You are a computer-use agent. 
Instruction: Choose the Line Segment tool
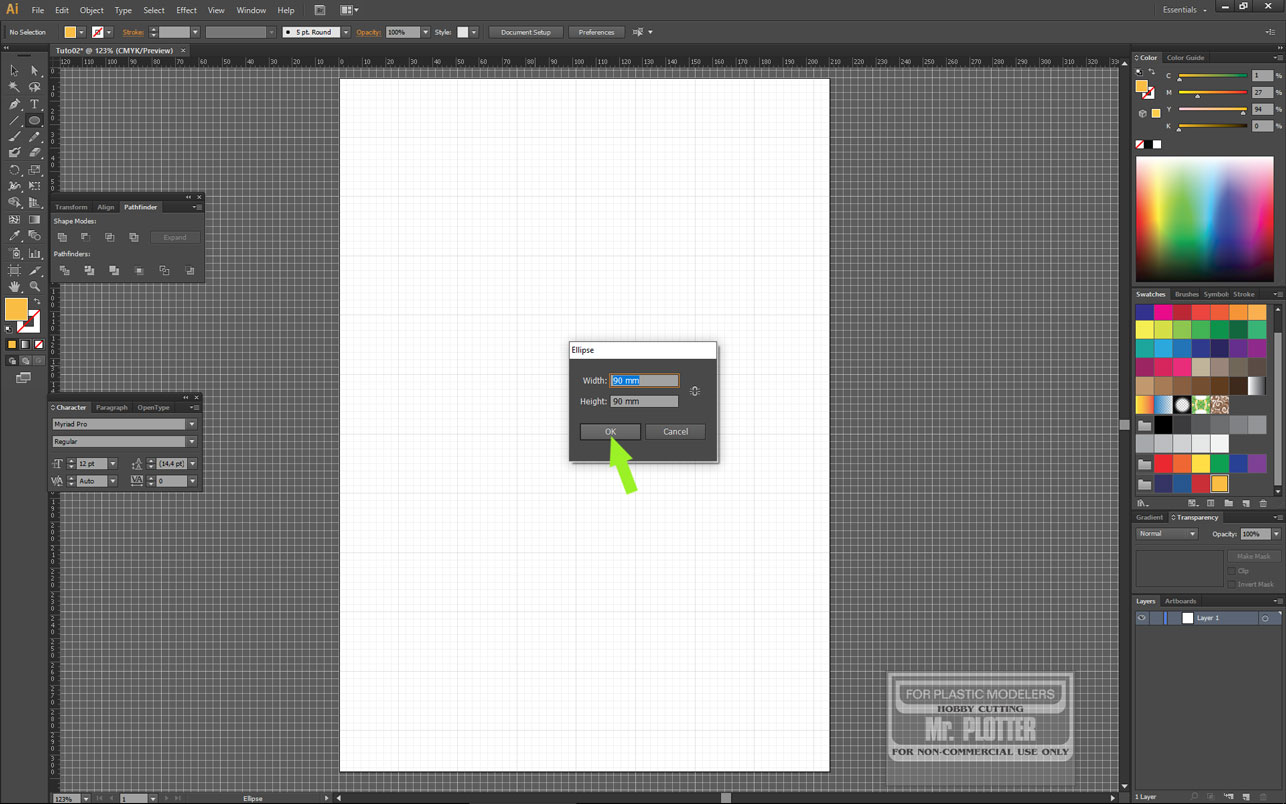pos(14,120)
